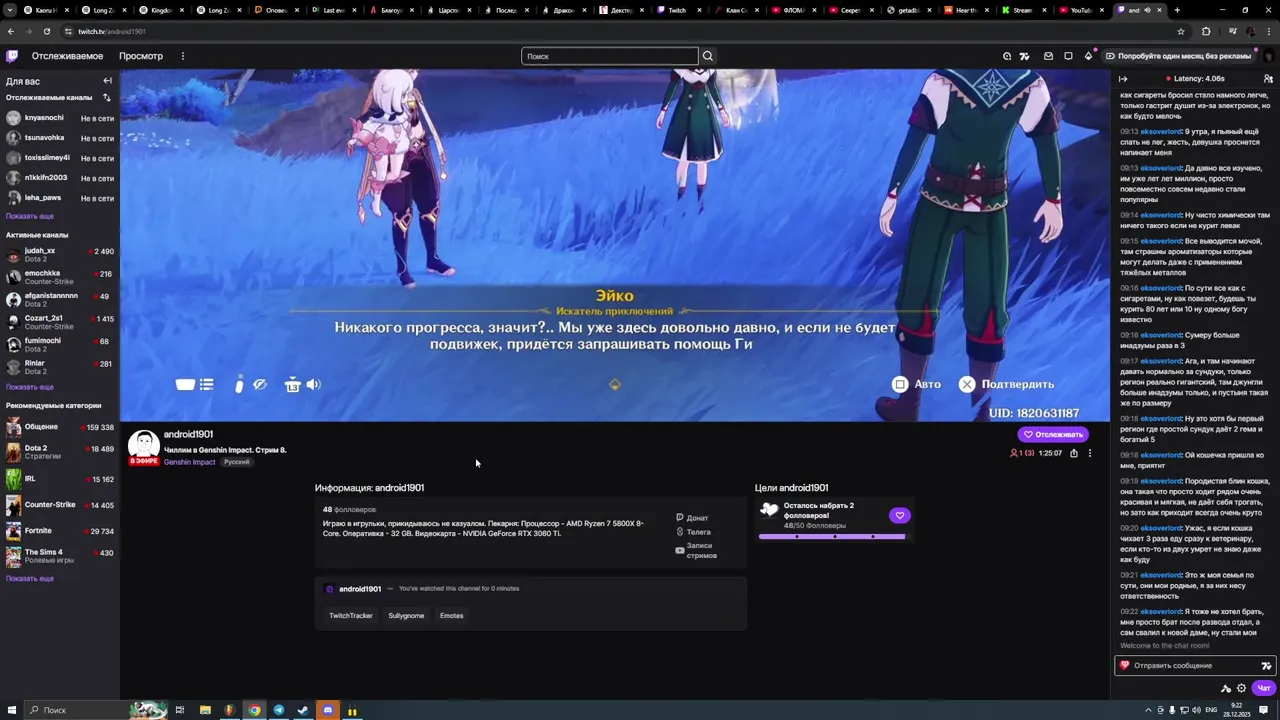Expand recommended categories with Показать ещё
1280x720 pixels.
coord(30,579)
